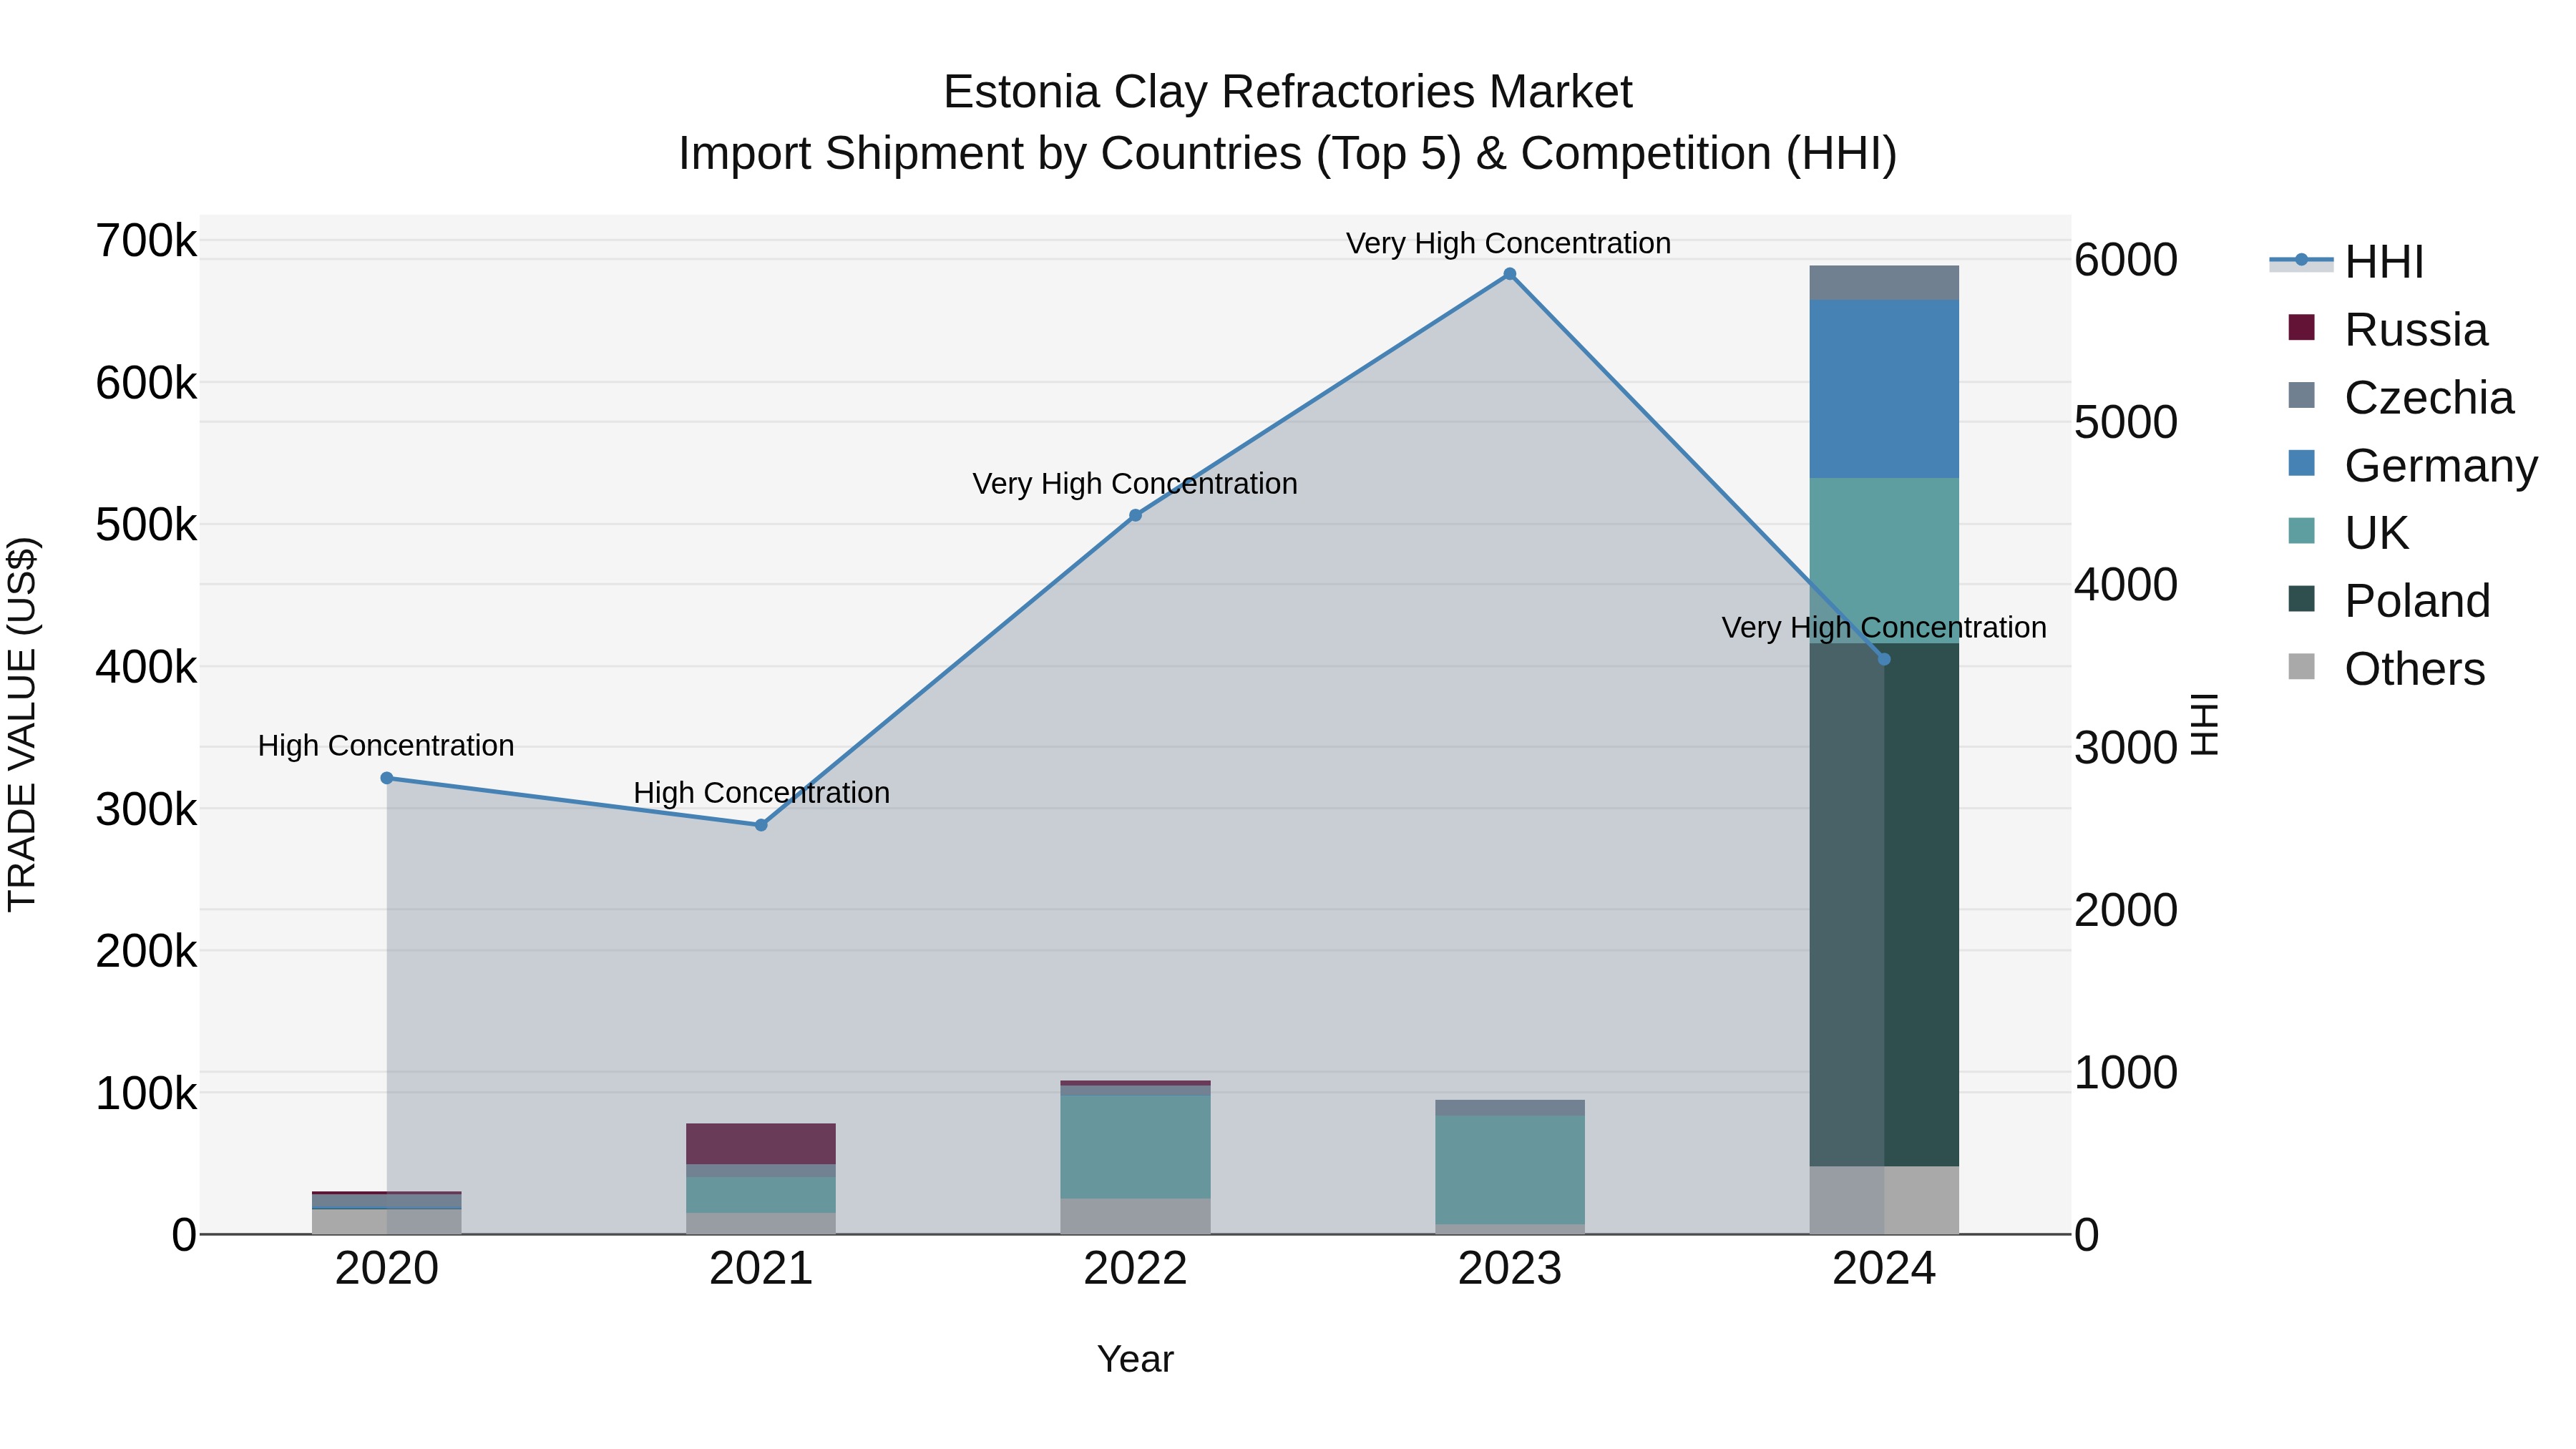Screen dimensions: 2576x1449
Task: Click the Russia segment of 2021 bar
Action: [x=761, y=1144]
